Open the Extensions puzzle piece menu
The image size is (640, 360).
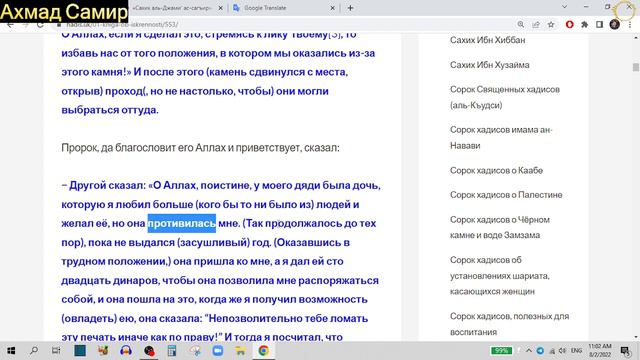584,24
